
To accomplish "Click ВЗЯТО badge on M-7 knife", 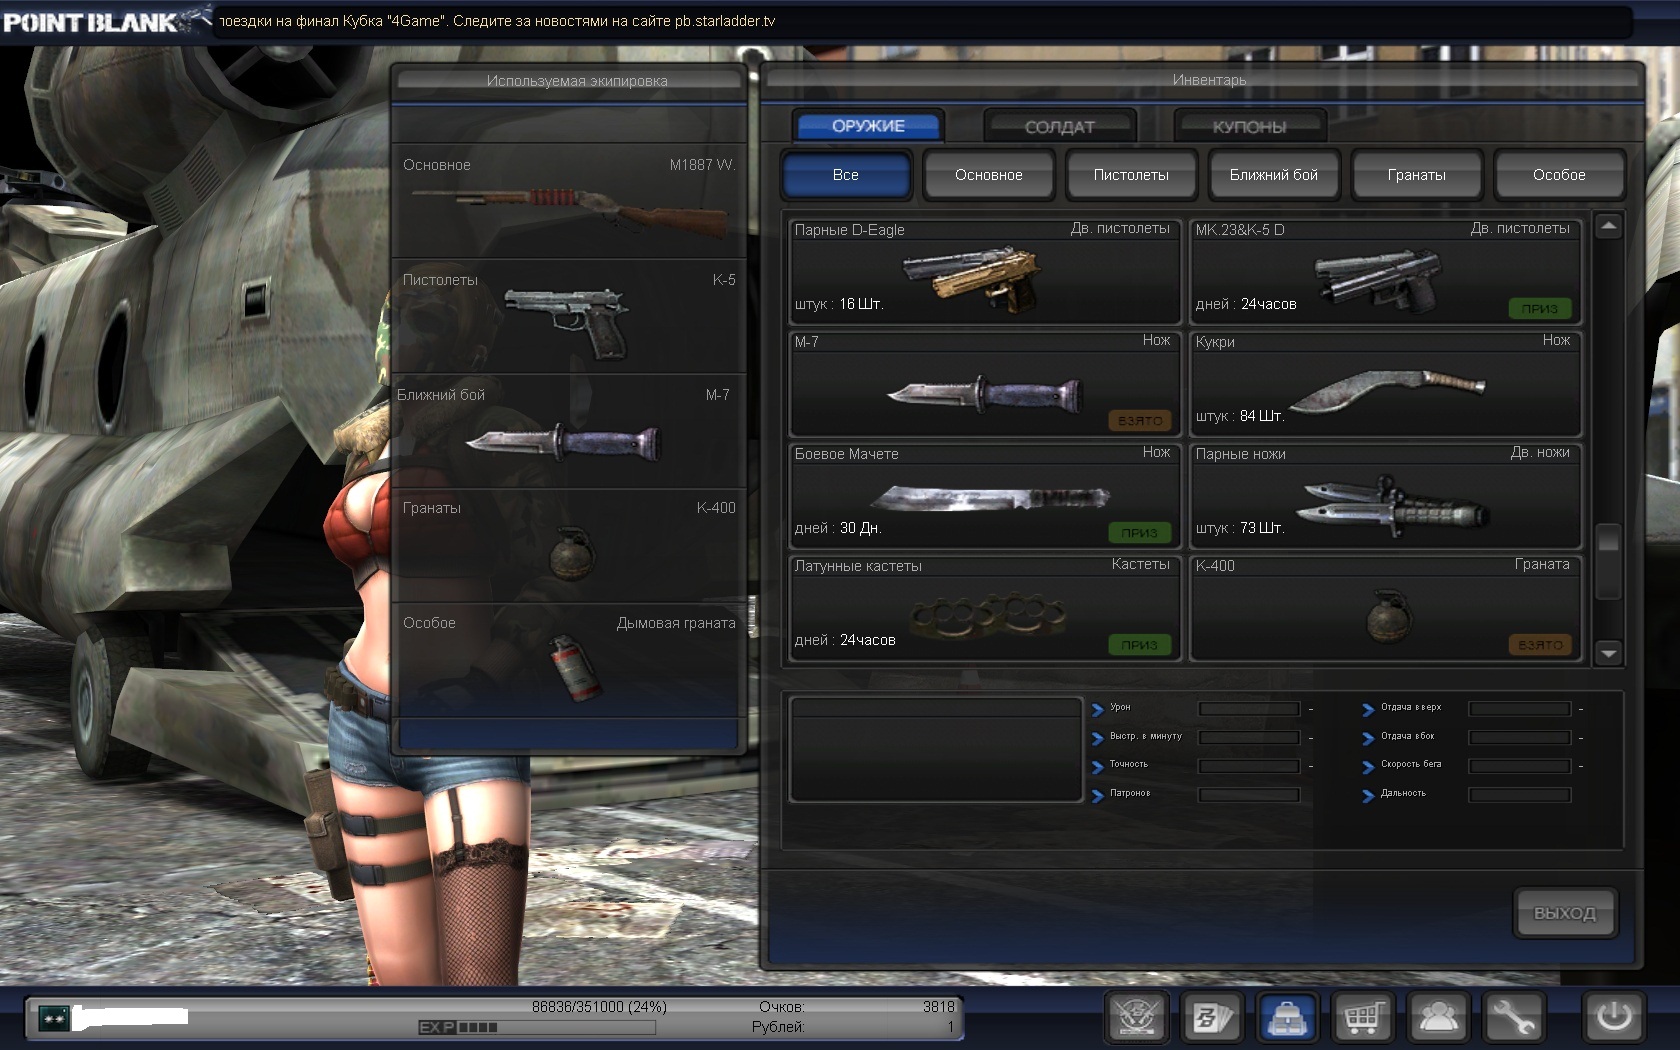I will pyautogui.click(x=1139, y=421).
